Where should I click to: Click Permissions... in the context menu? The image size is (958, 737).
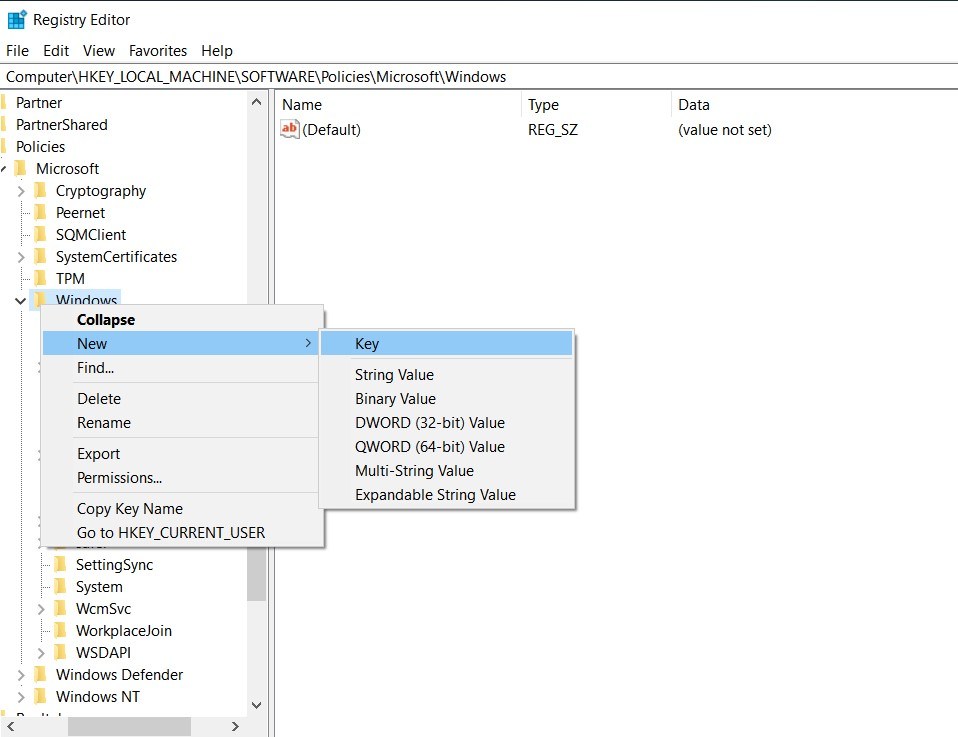pos(119,478)
